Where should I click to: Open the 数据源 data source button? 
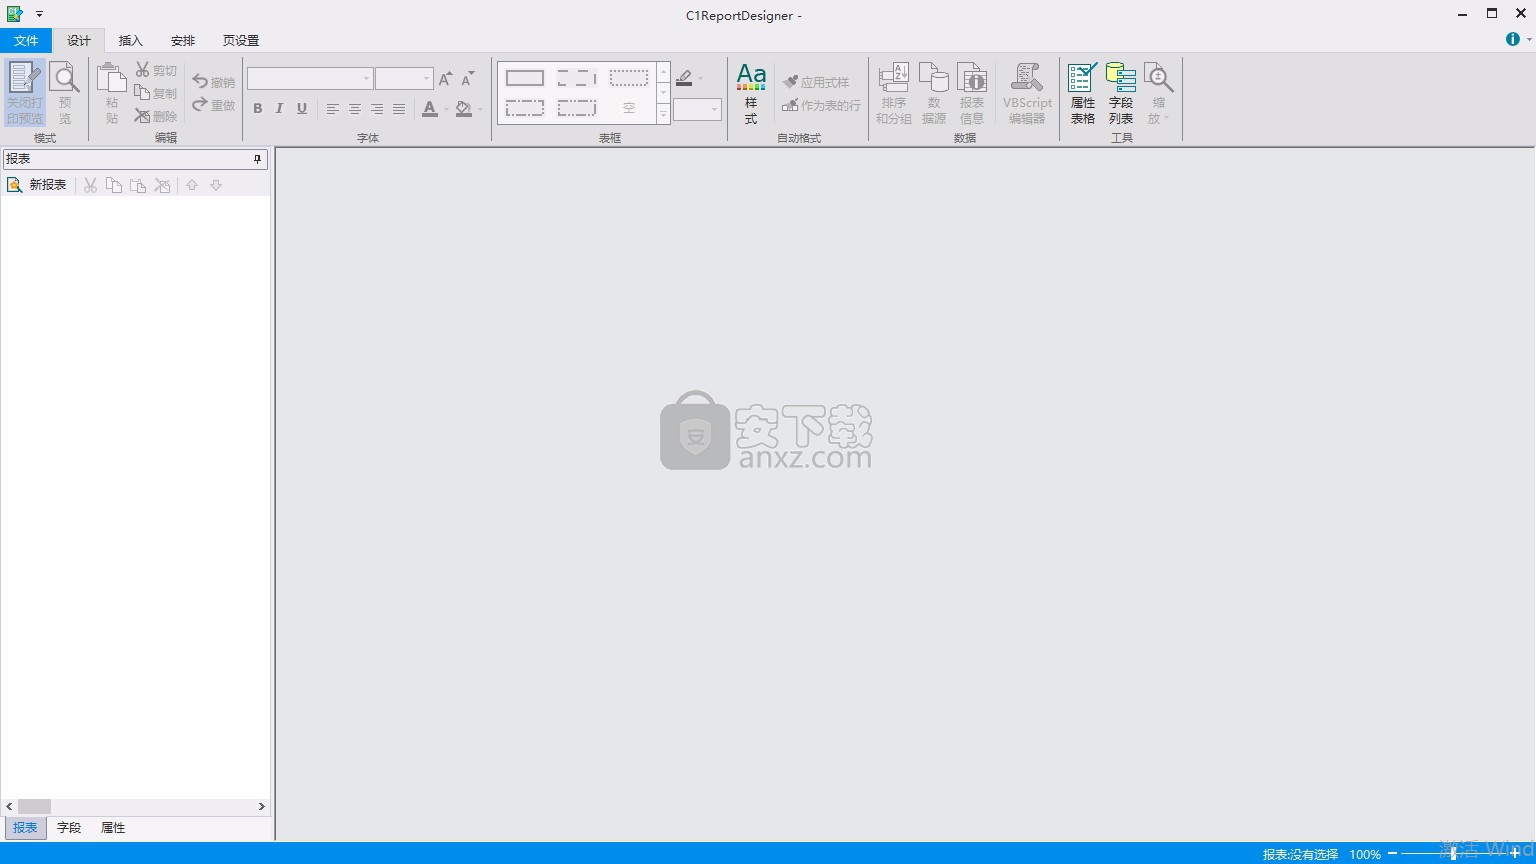pos(934,93)
